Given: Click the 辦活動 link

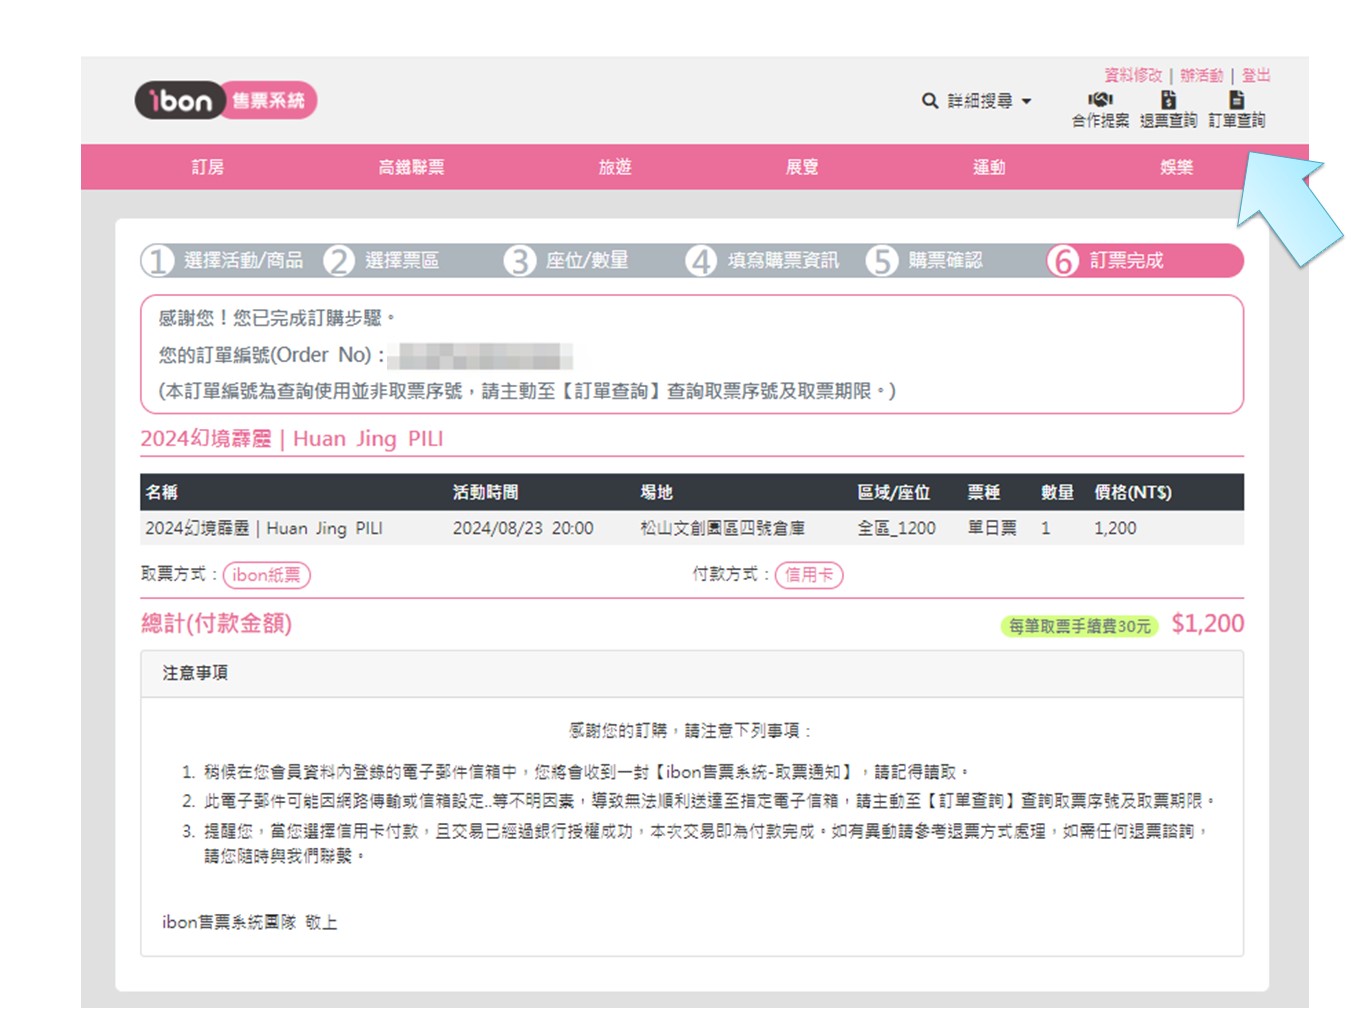Looking at the screenshot, I should [1201, 75].
